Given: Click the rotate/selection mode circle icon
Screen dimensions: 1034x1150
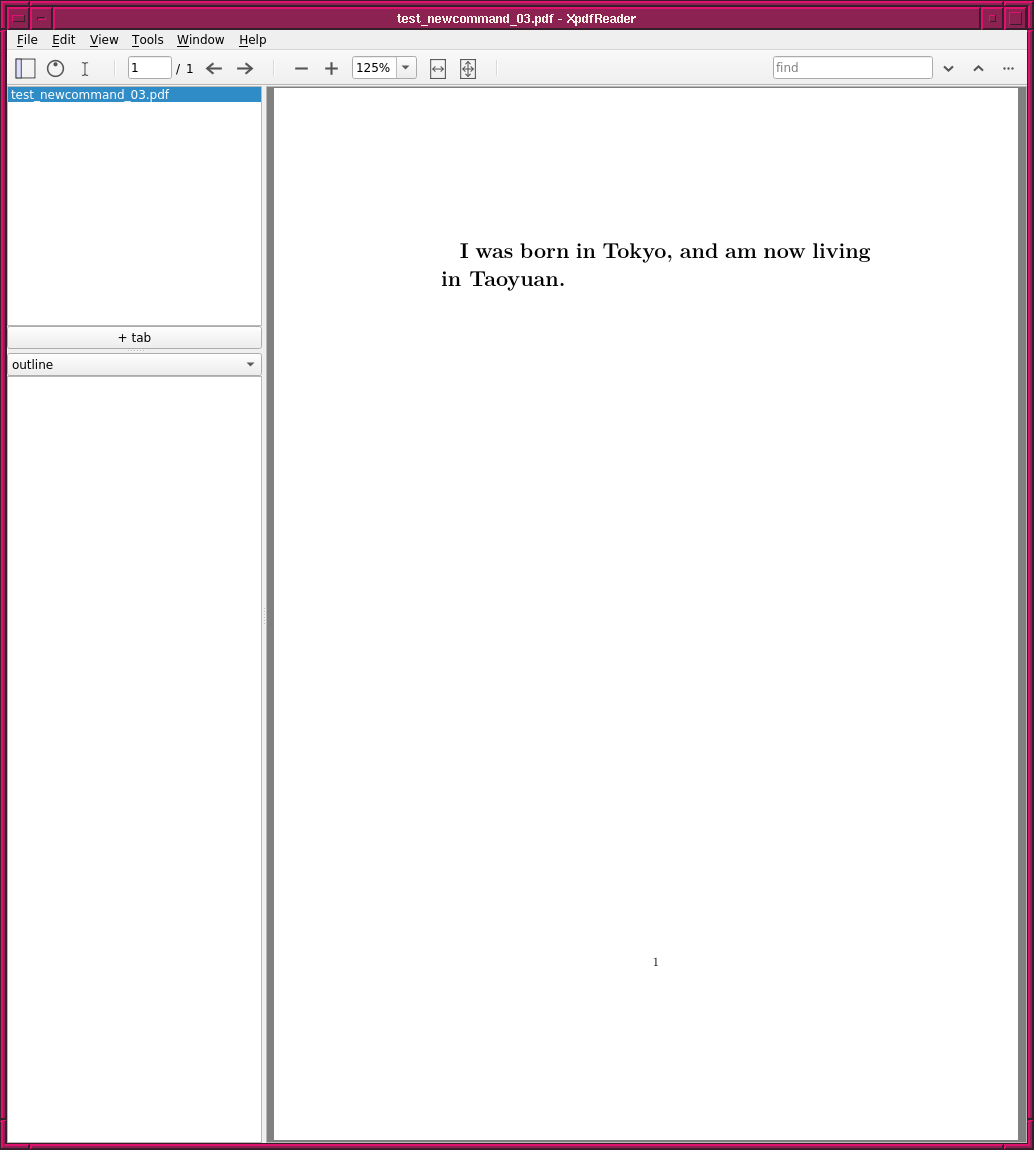Looking at the screenshot, I should coord(56,68).
